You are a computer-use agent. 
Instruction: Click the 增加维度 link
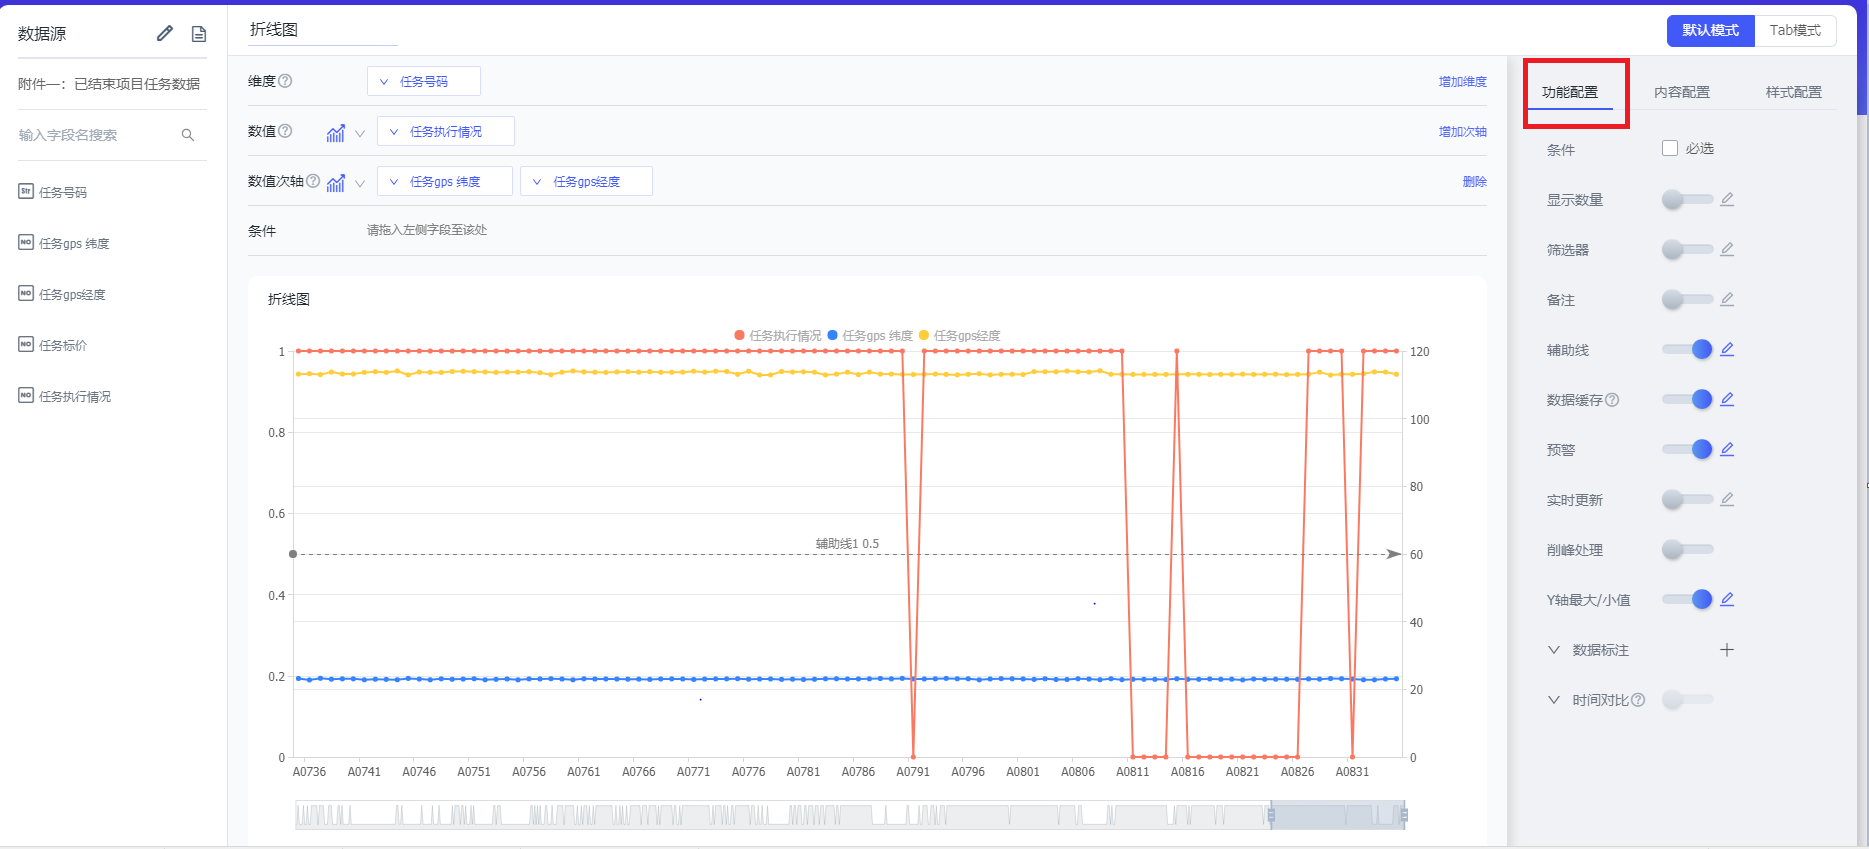[x=1462, y=81]
